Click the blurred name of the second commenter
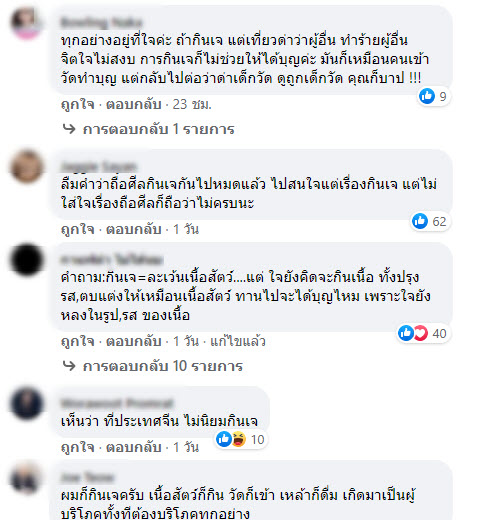The image size is (495, 520). pyautogui.click(x=99, y=166)
